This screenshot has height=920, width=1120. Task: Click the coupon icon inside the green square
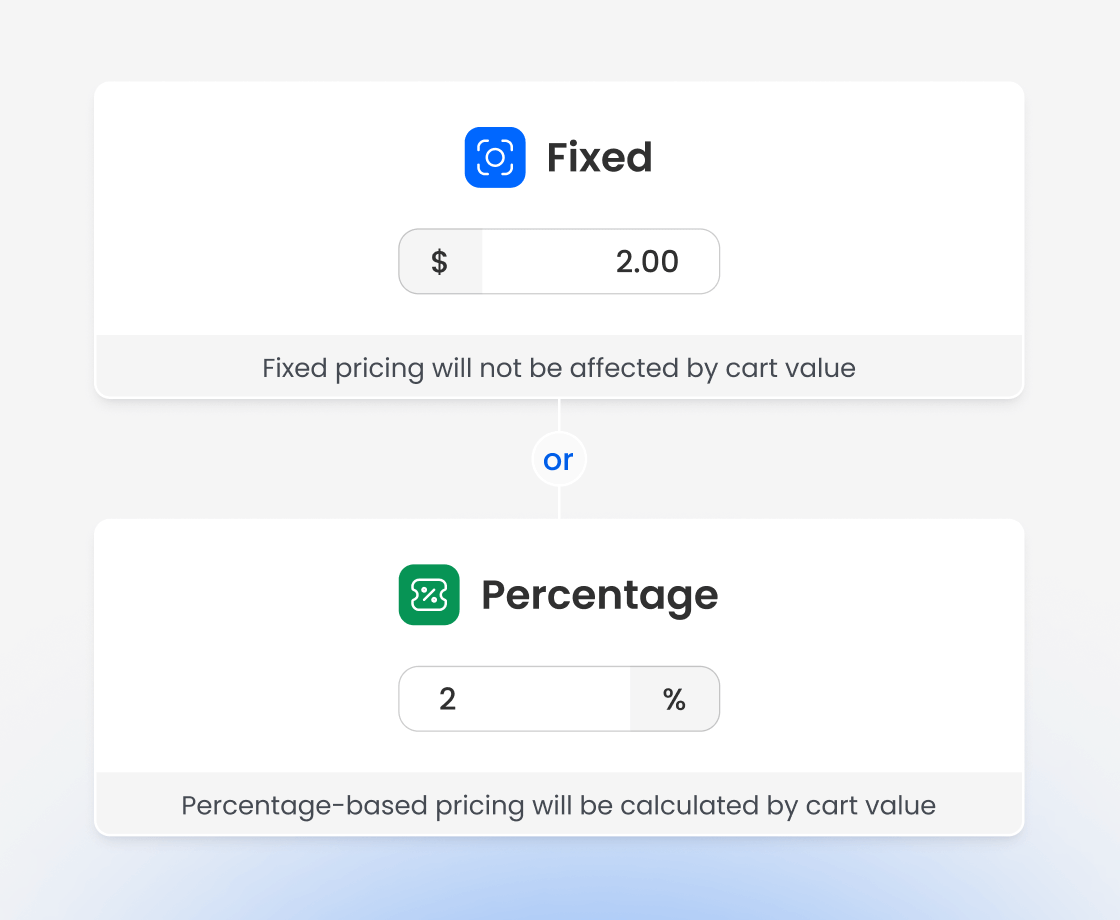click(429, 594)
